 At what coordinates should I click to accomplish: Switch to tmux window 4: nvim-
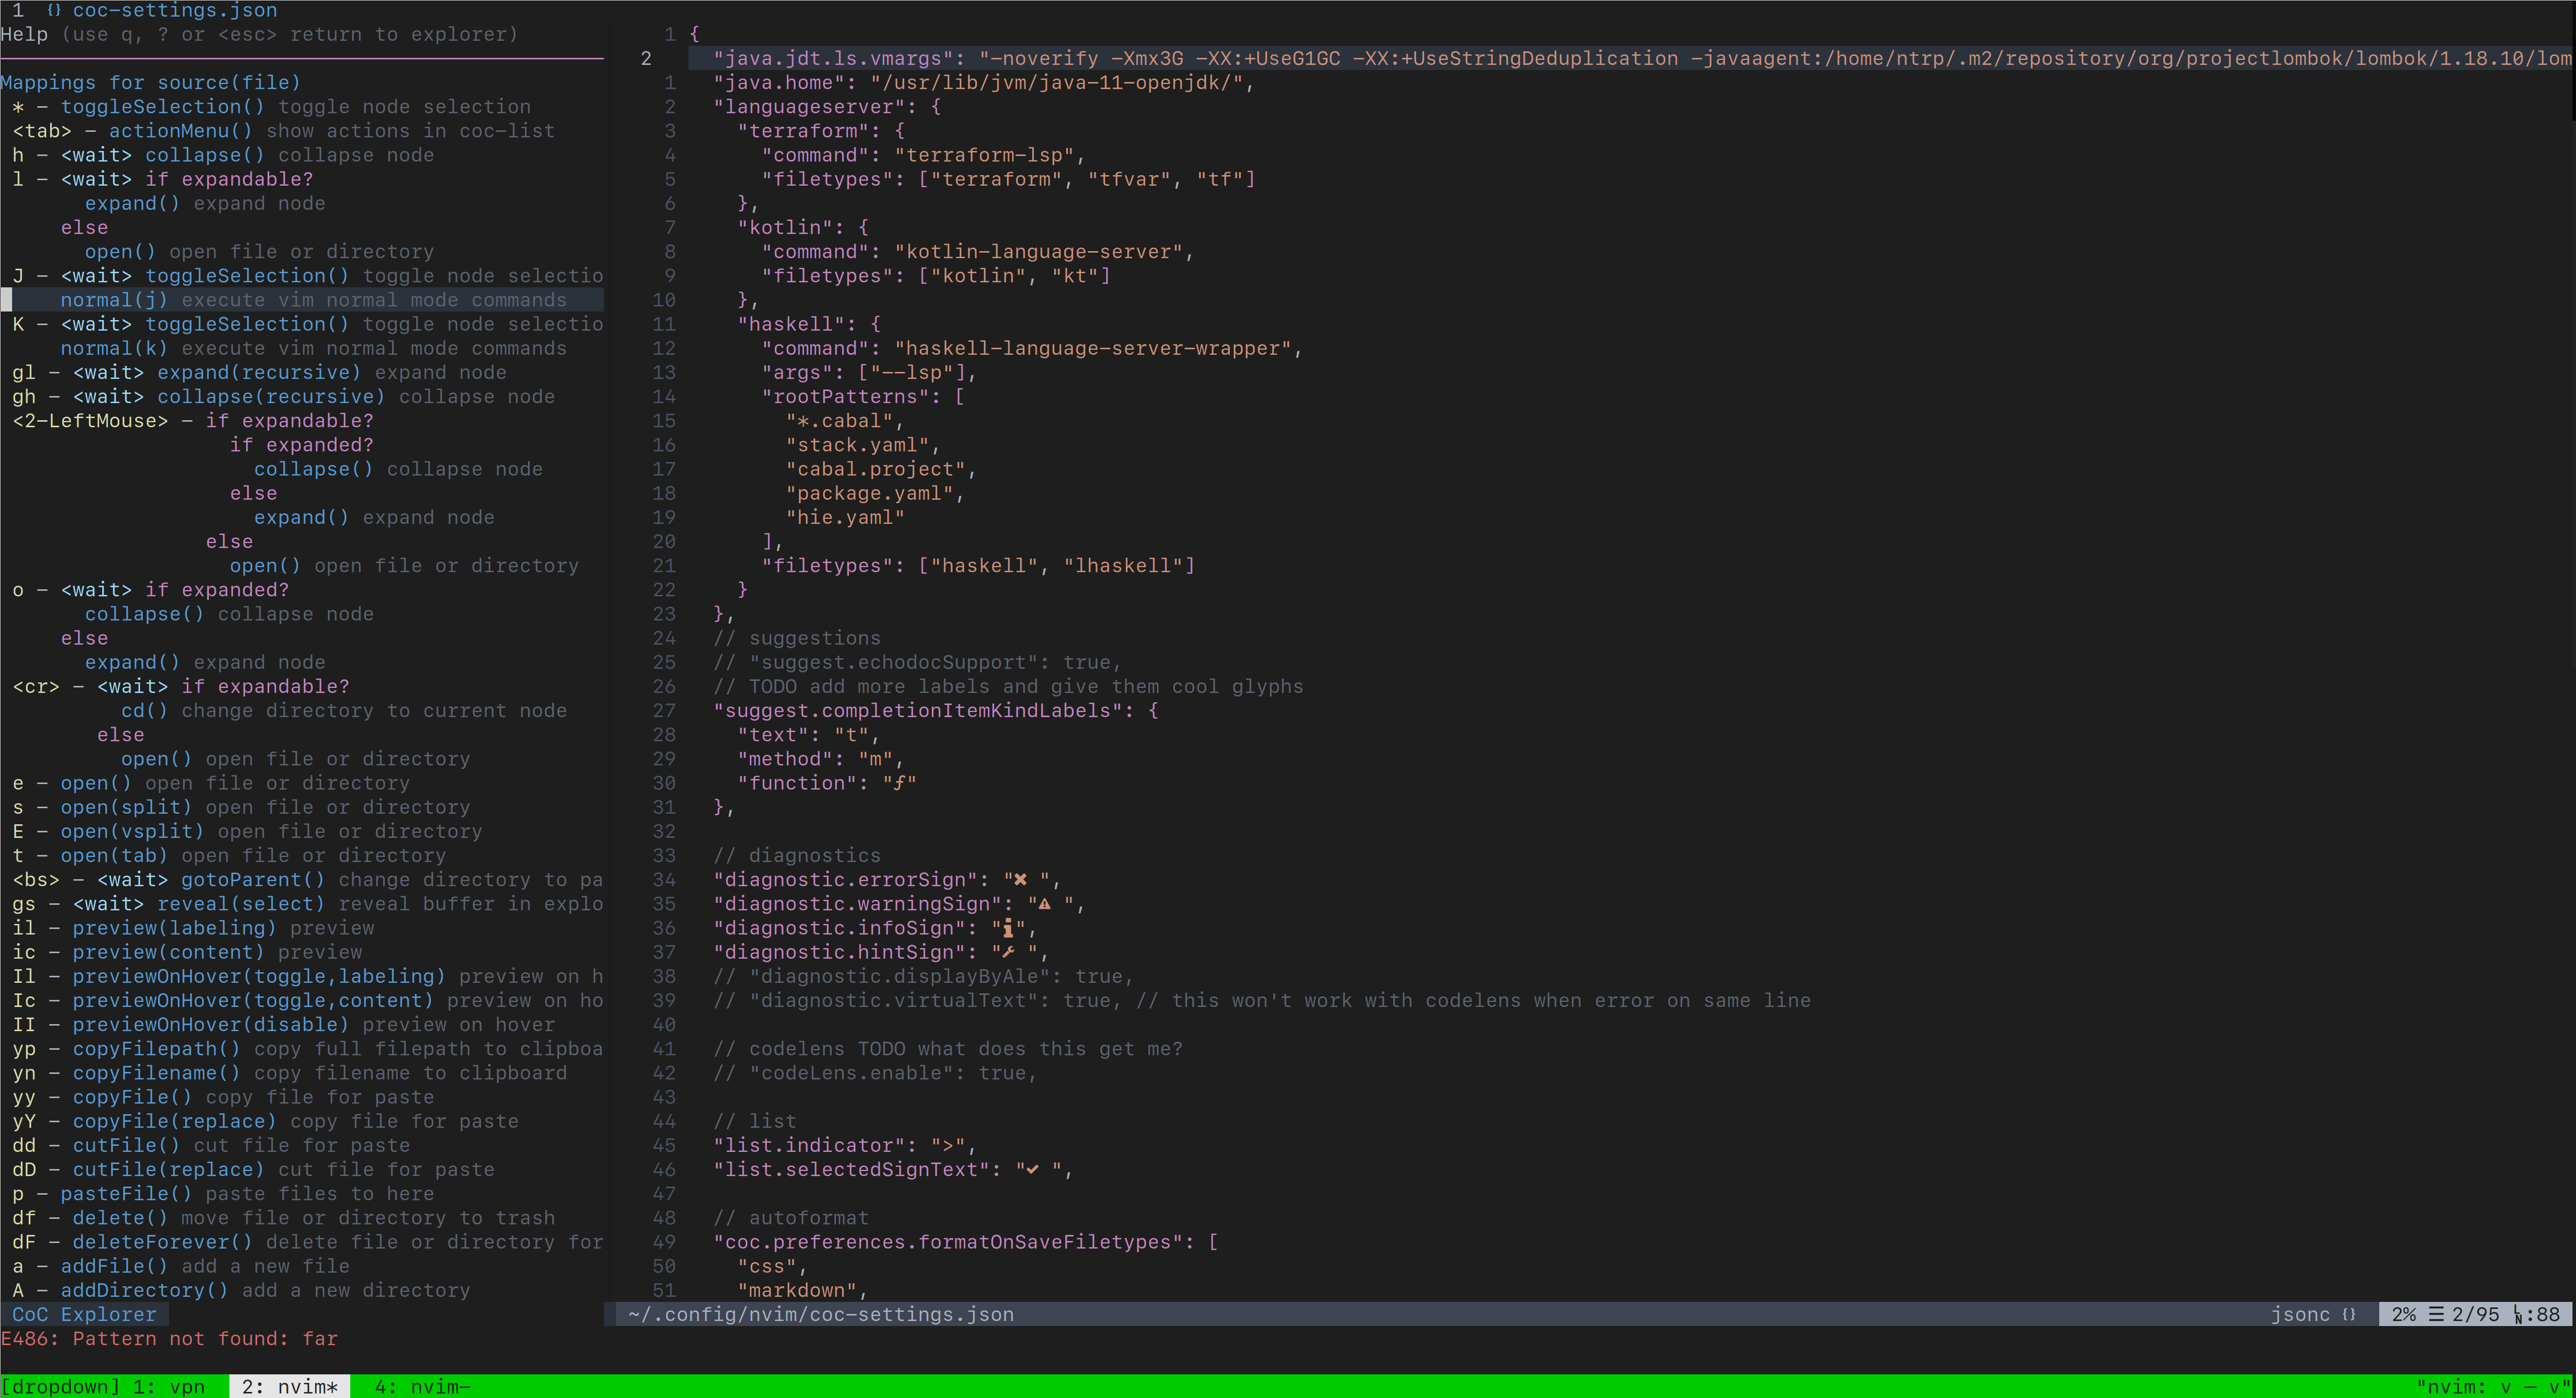tap(420, 1386)
